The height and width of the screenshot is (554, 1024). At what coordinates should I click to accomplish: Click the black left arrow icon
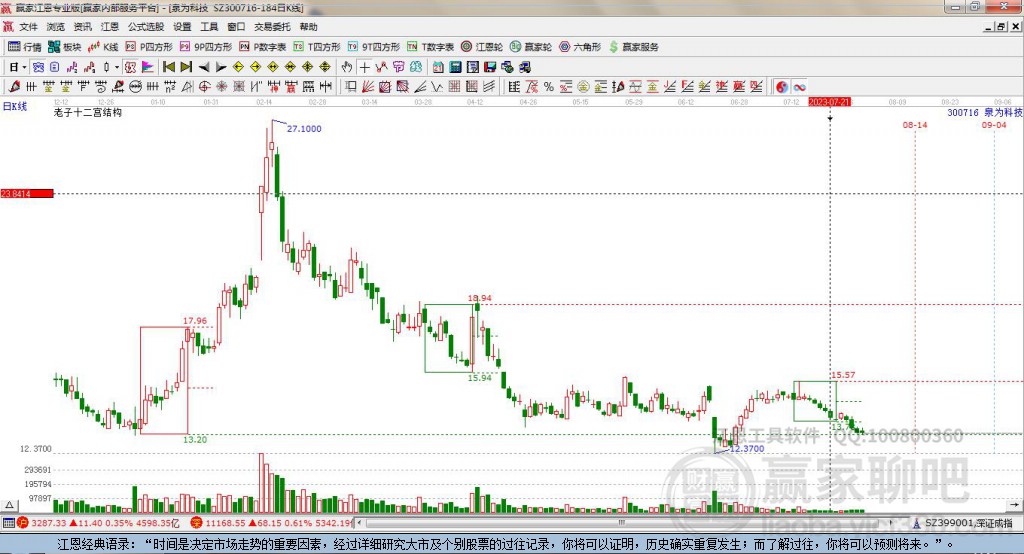click(x=204, y=67)
